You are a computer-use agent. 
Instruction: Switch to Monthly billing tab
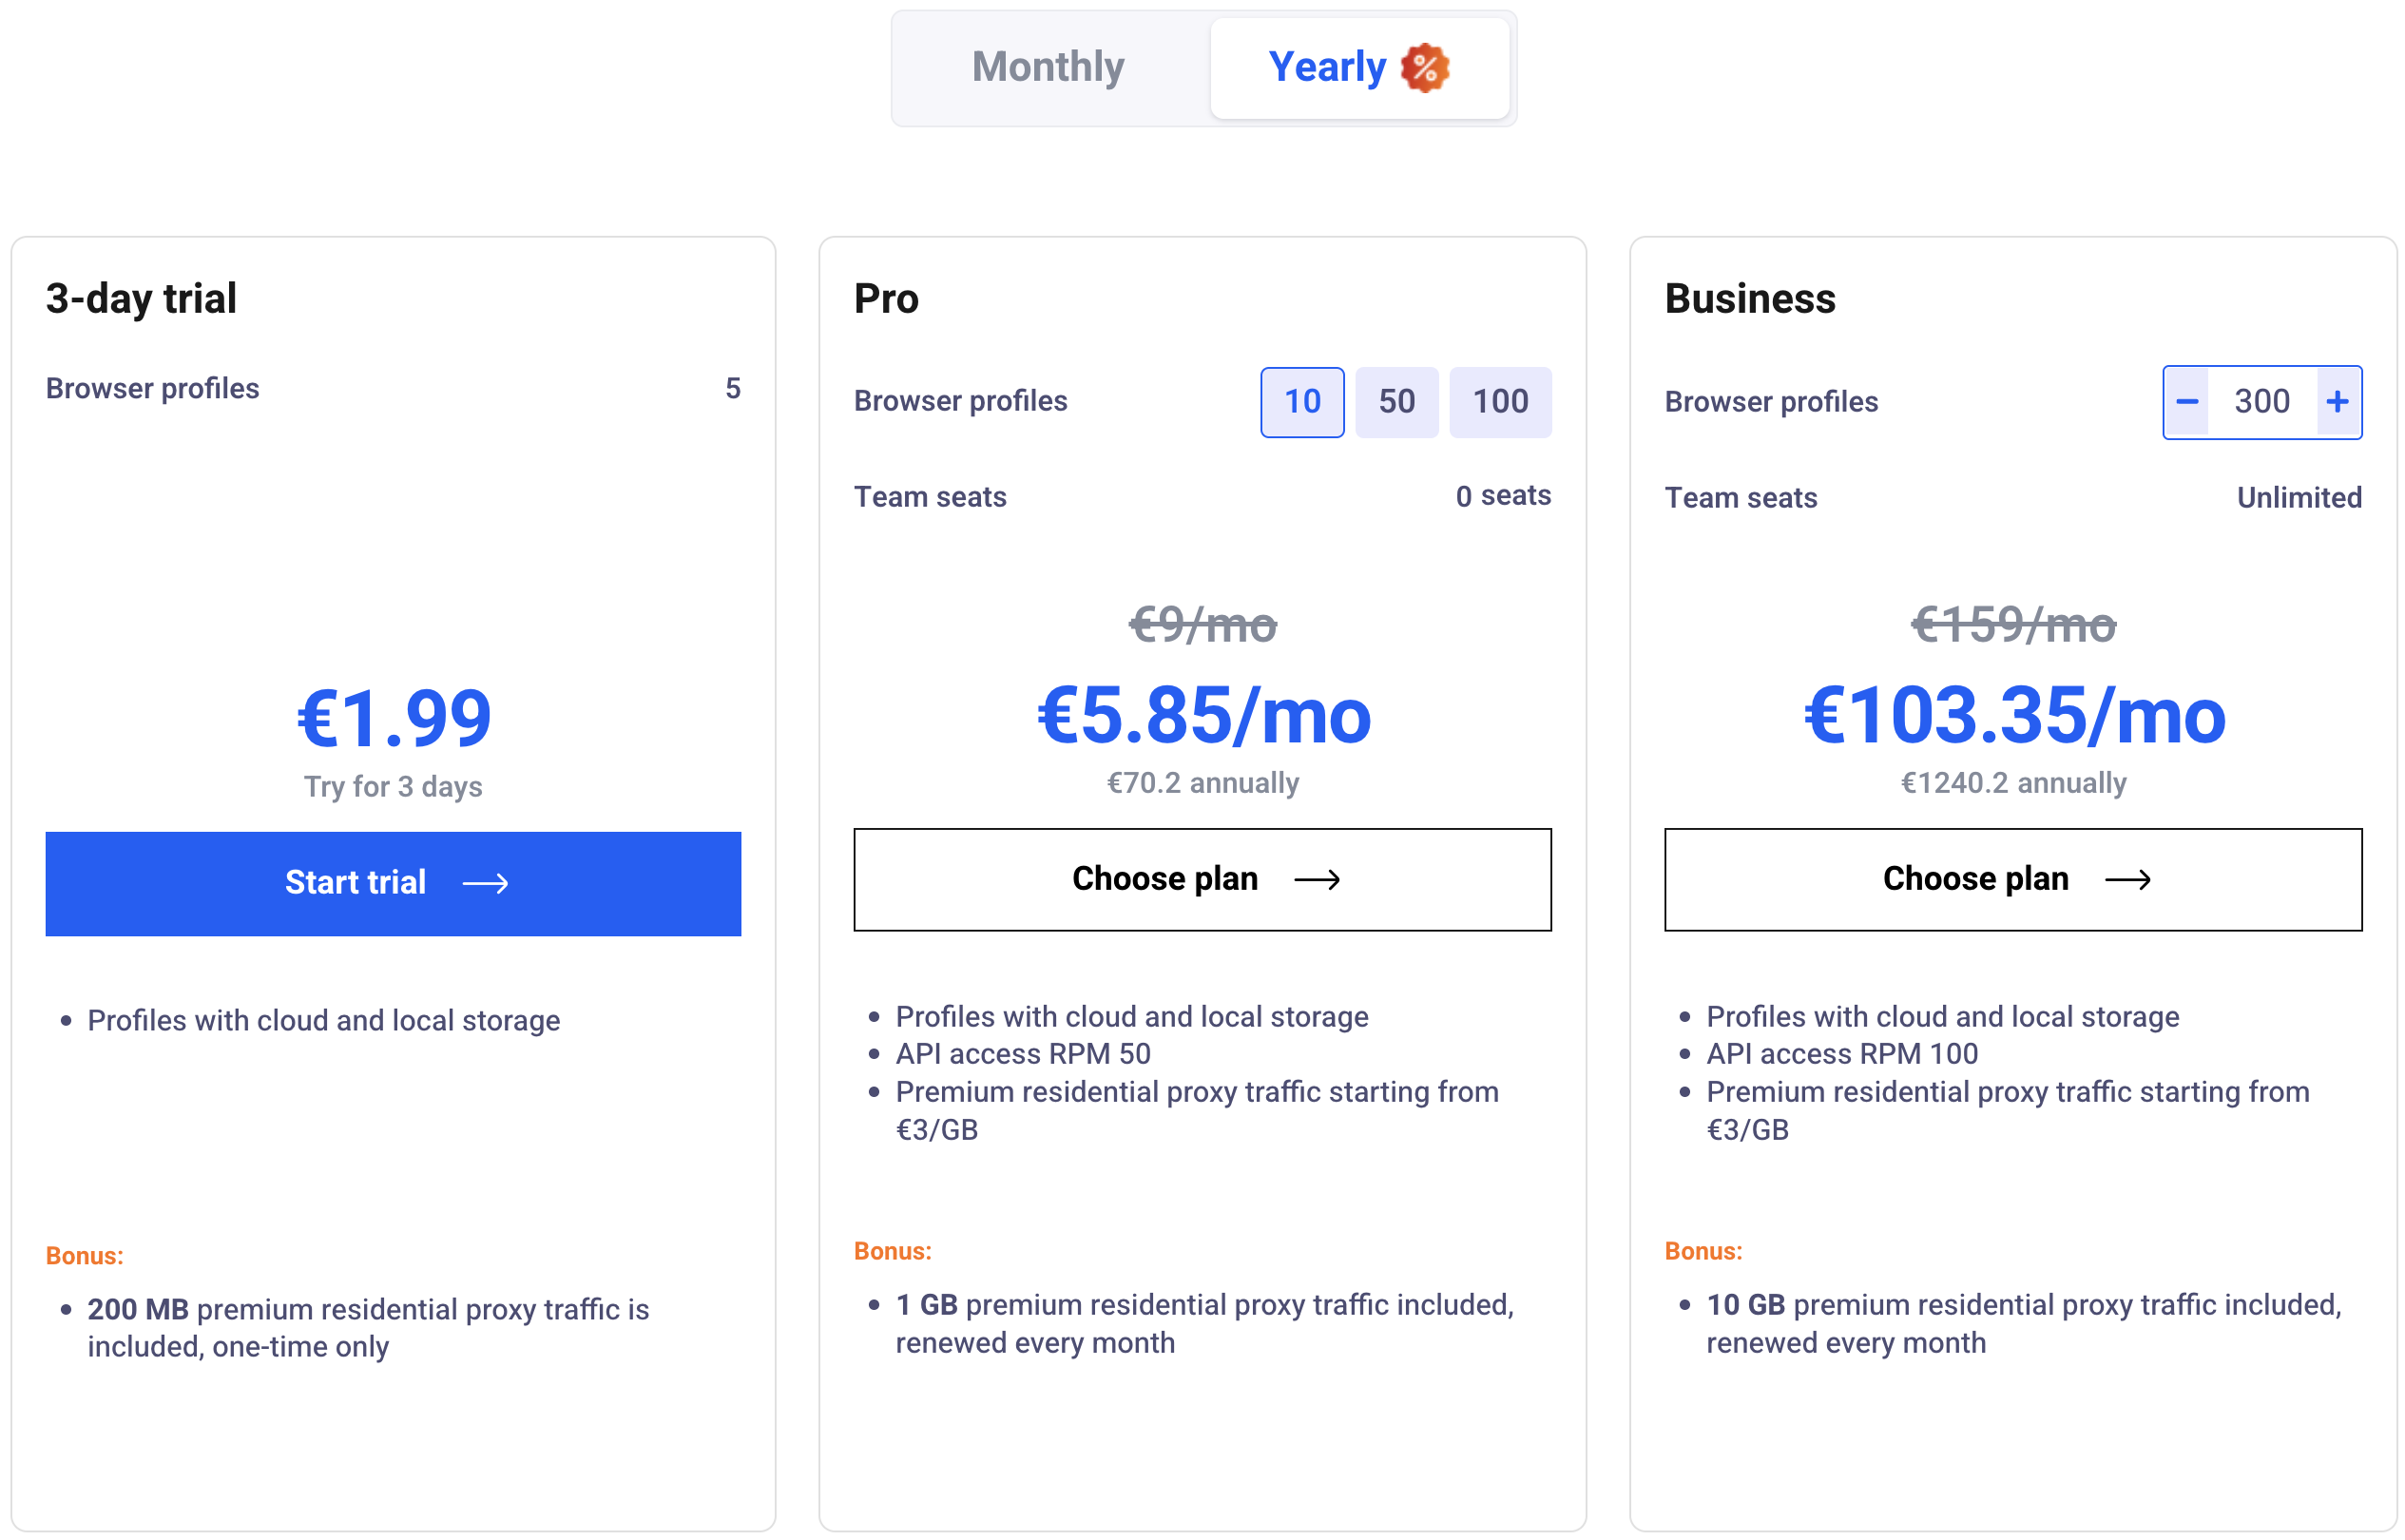[1047, 67]
